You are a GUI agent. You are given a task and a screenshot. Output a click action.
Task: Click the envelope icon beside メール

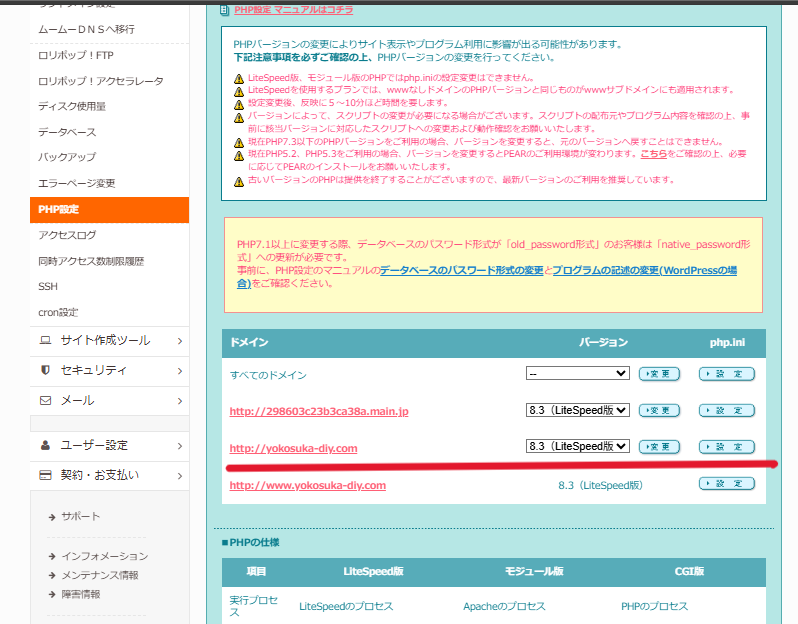45,400
